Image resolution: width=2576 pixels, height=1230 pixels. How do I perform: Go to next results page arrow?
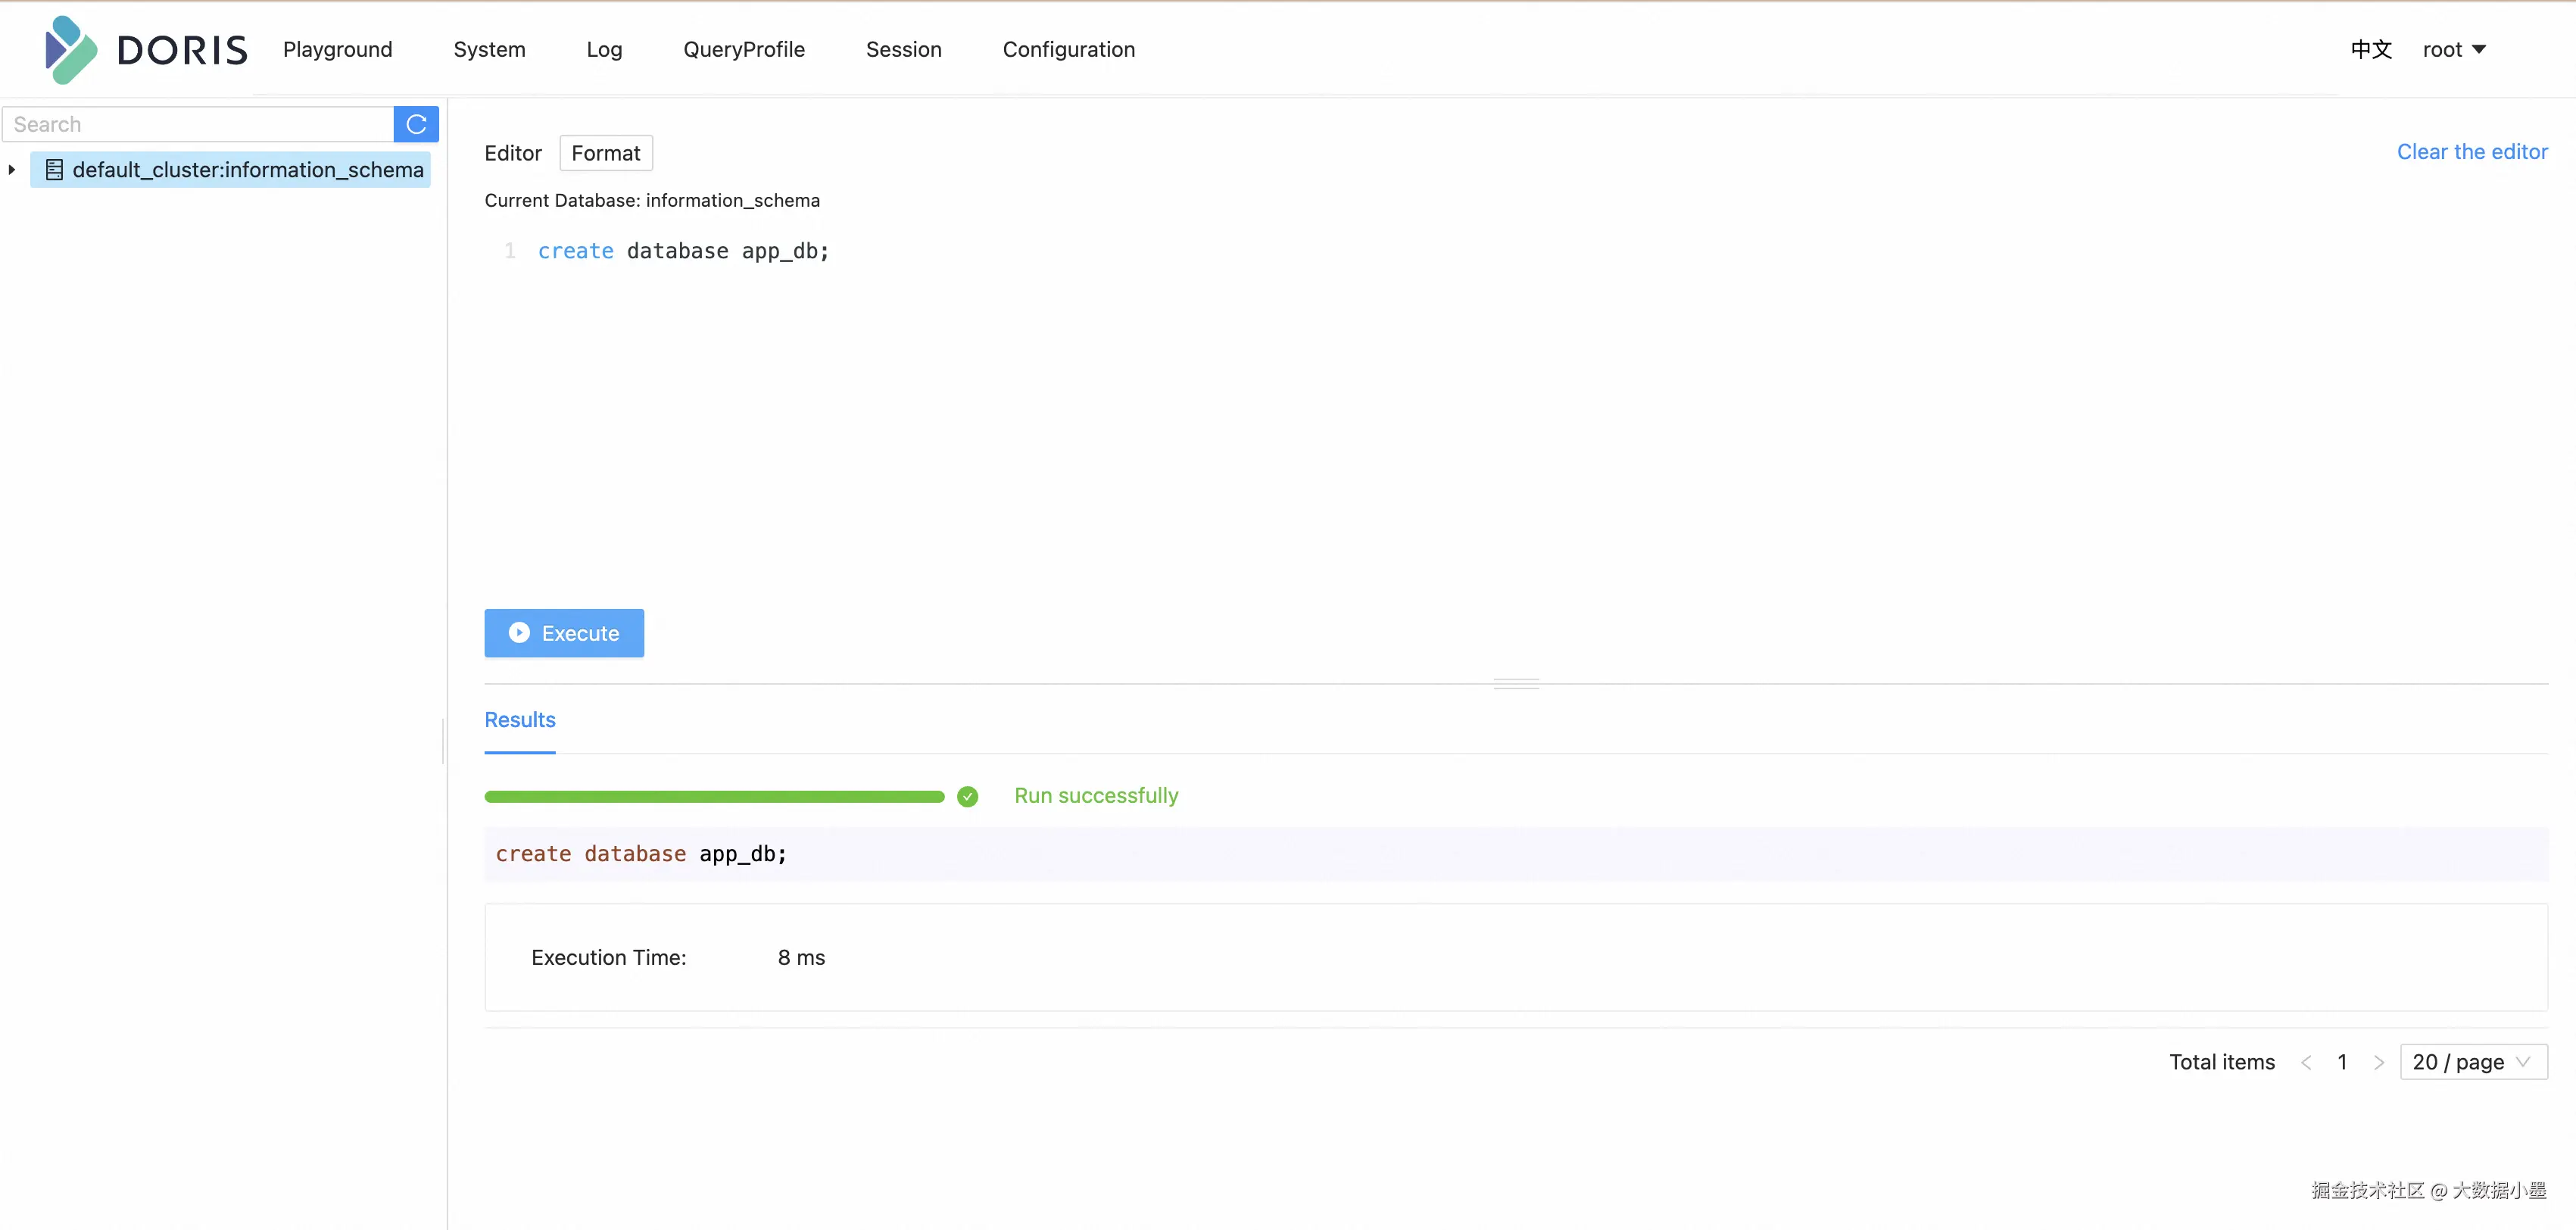pos(2379,1062)
